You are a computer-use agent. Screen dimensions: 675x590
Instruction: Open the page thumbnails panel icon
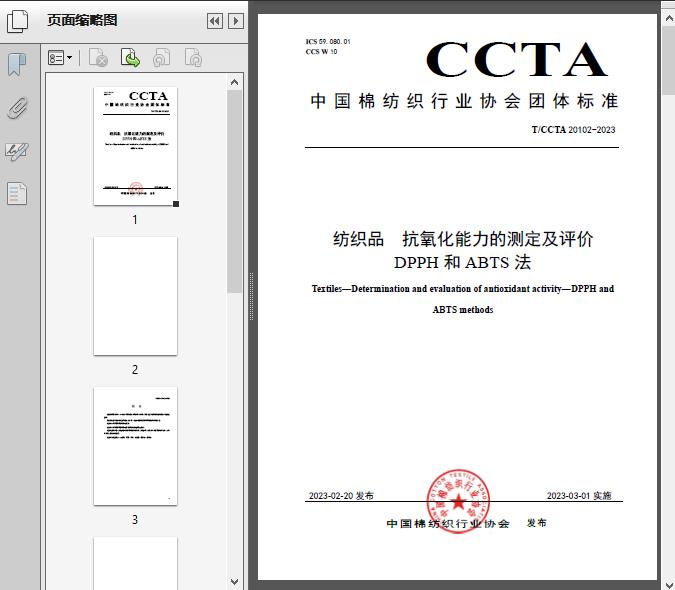17,21
